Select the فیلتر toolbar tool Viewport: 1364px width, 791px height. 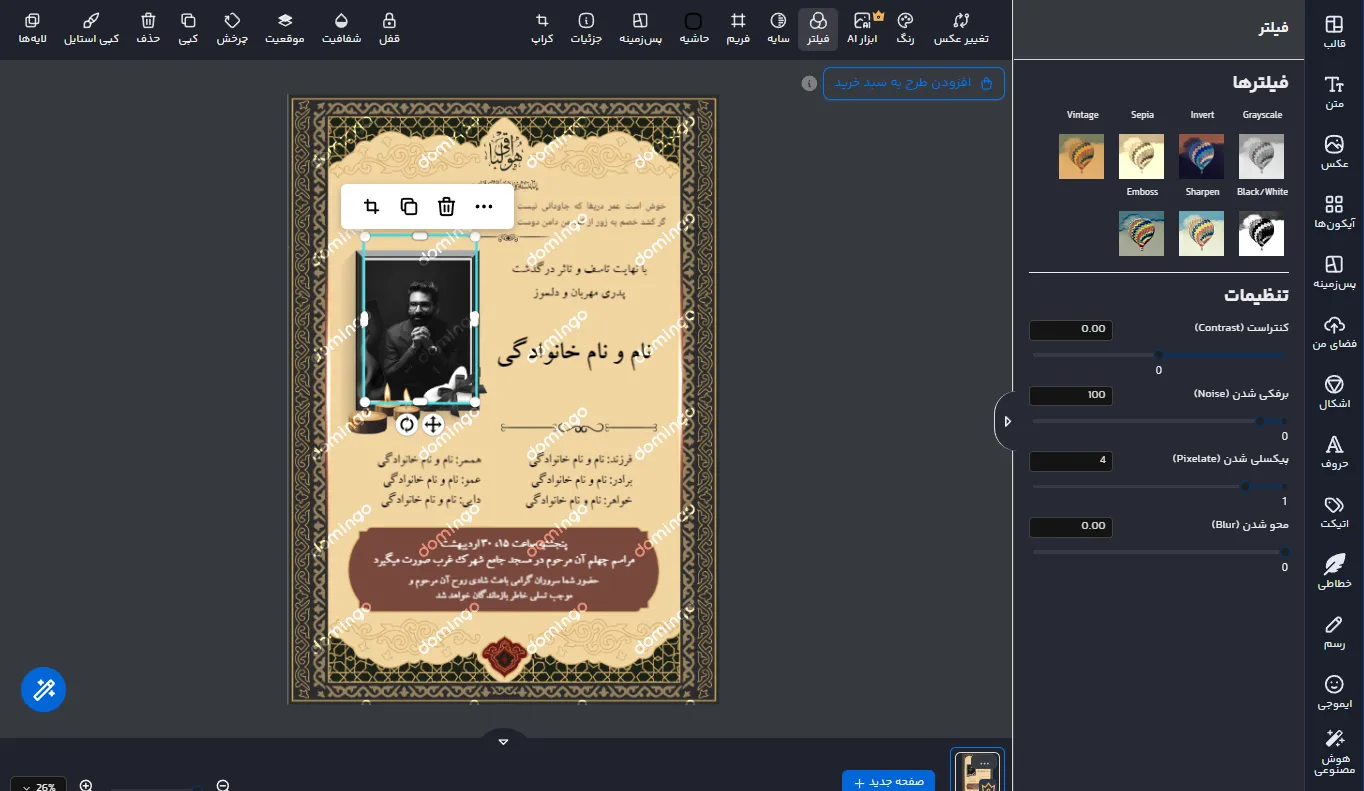click(818, 28)
